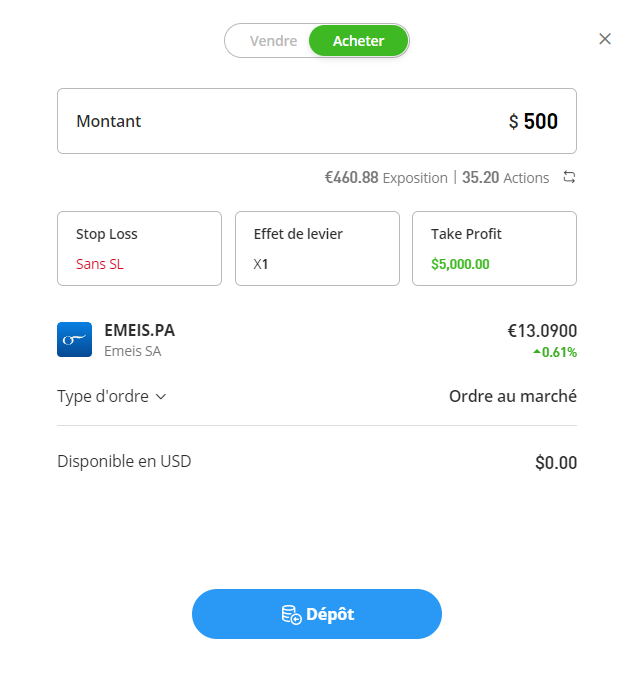Click the swap amount/units icon
Screen dimensions: 633x674
pos(569,177)
